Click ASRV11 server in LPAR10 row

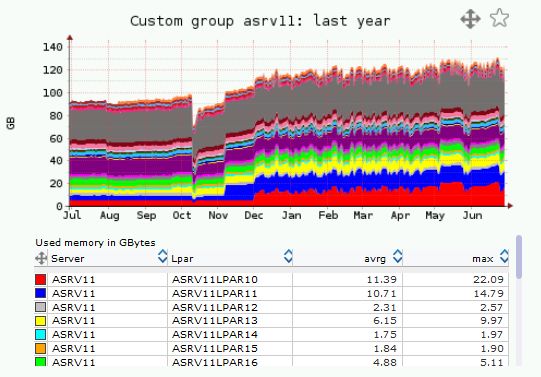(x=73, y=279)
